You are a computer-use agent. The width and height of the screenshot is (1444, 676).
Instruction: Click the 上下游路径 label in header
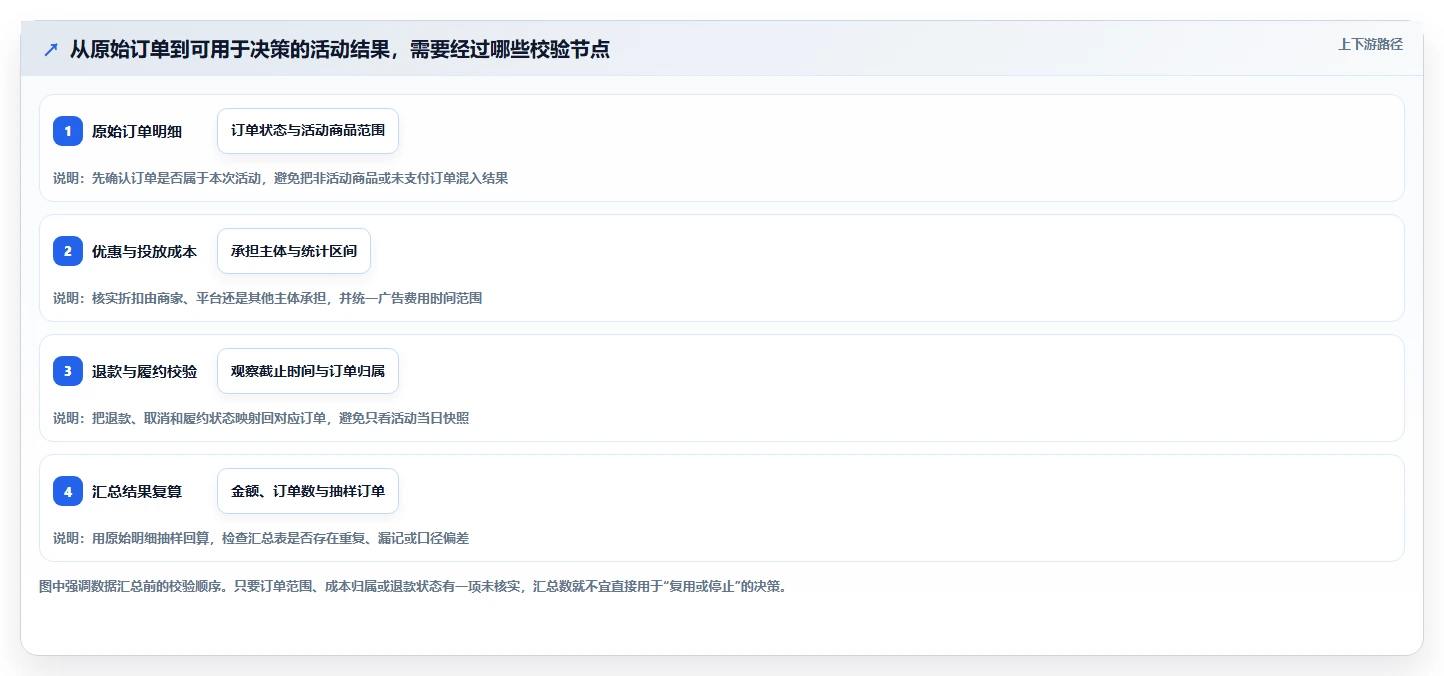pos(1371,44)
